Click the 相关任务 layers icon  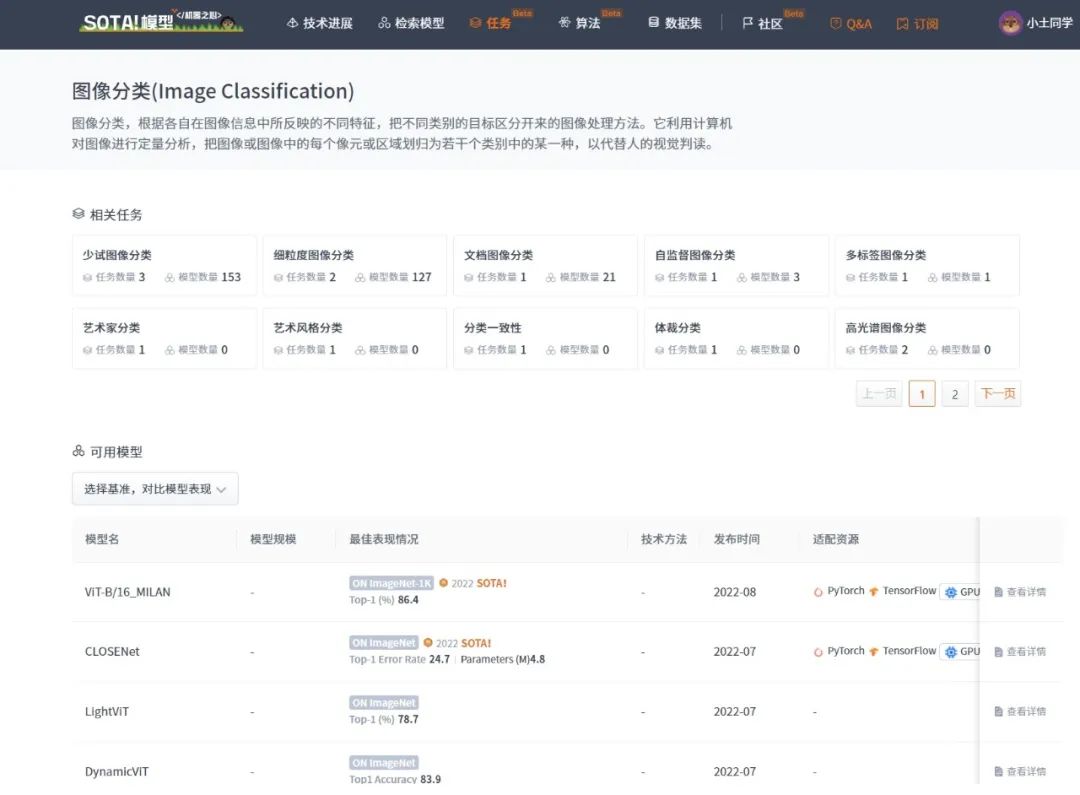(x=79, y=214)
